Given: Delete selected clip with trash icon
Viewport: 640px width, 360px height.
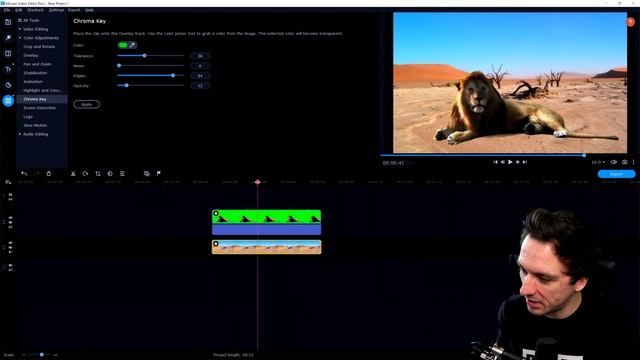Looking at the screenshot, I should click(x=49, y=173).
